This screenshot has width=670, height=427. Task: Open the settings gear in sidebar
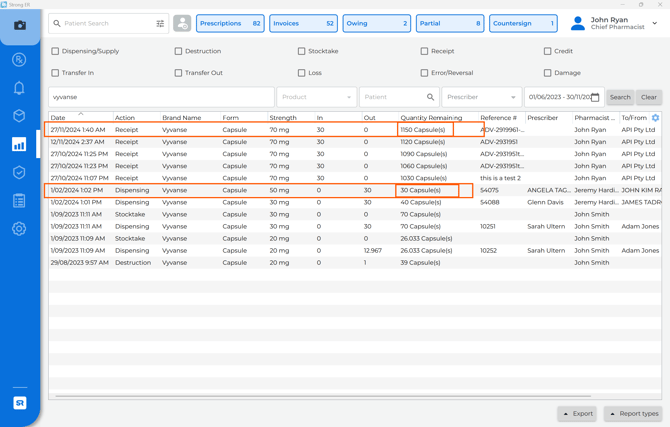coord(19,229)
